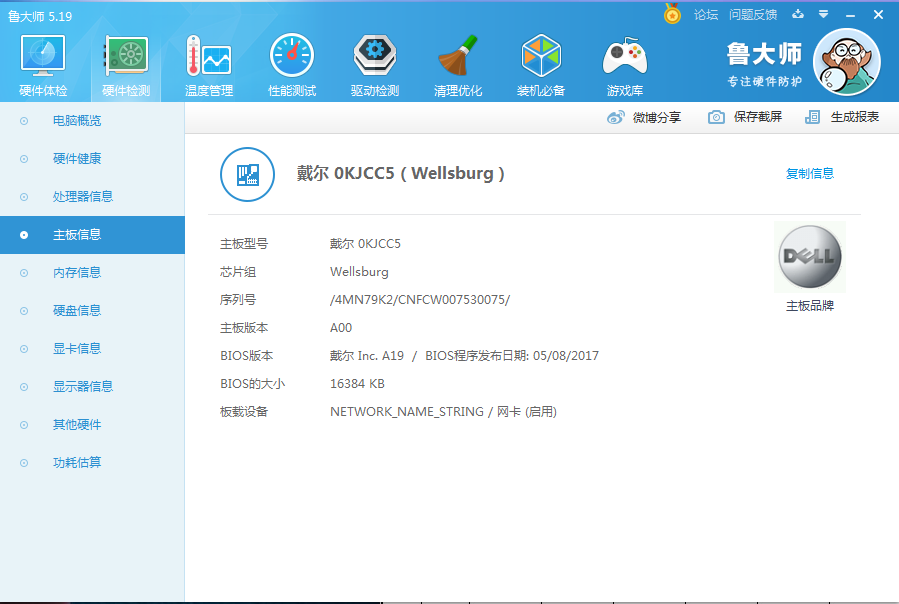
Task: Share via 微博分享
Action: click(656, 118)
